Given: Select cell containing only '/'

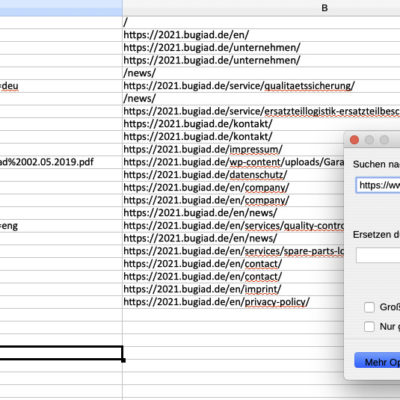Looking at the screenshot, I should pos(261,22).
